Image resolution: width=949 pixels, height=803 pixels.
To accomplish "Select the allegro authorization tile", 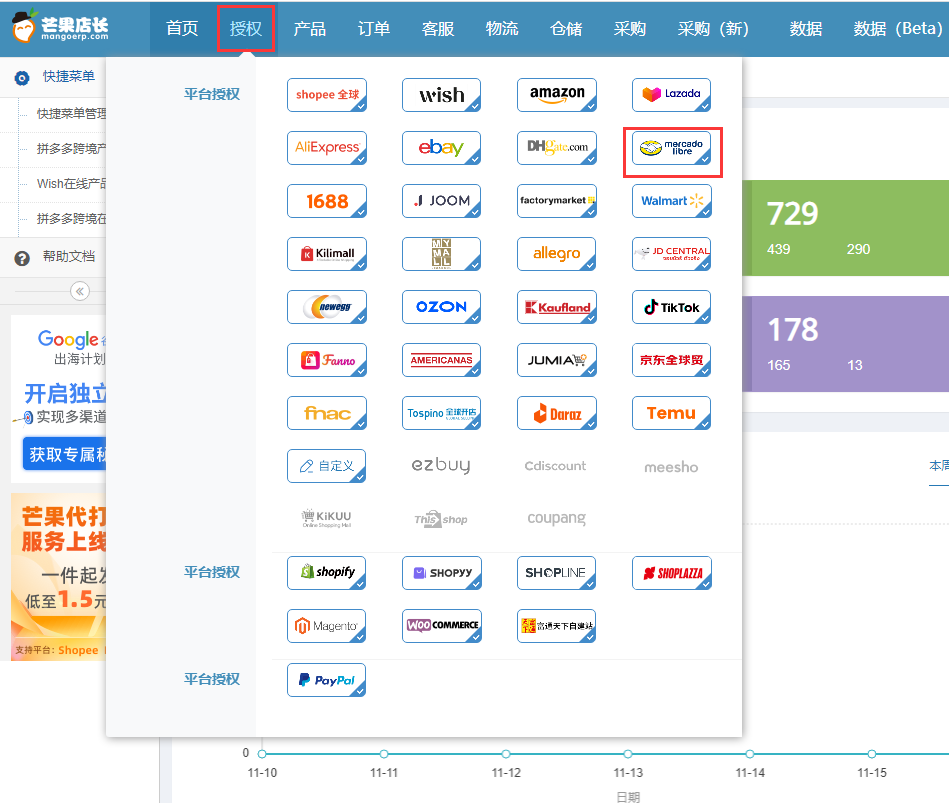I will pyautogui.click(x=557, y=254).
